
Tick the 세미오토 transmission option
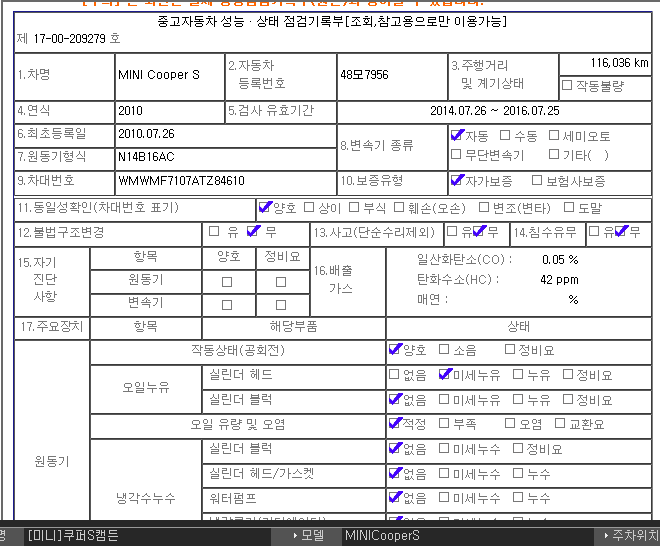(555, 135)
